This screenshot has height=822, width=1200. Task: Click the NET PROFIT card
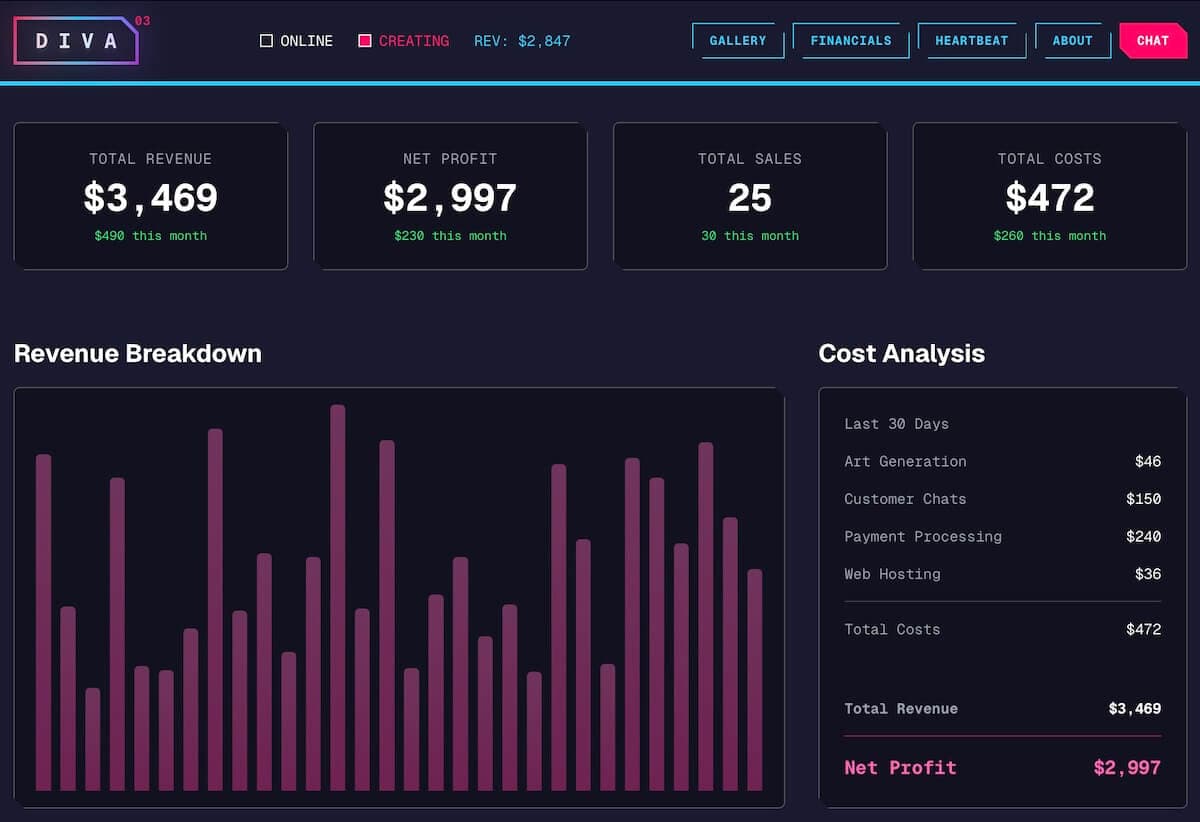pos(450,195)
